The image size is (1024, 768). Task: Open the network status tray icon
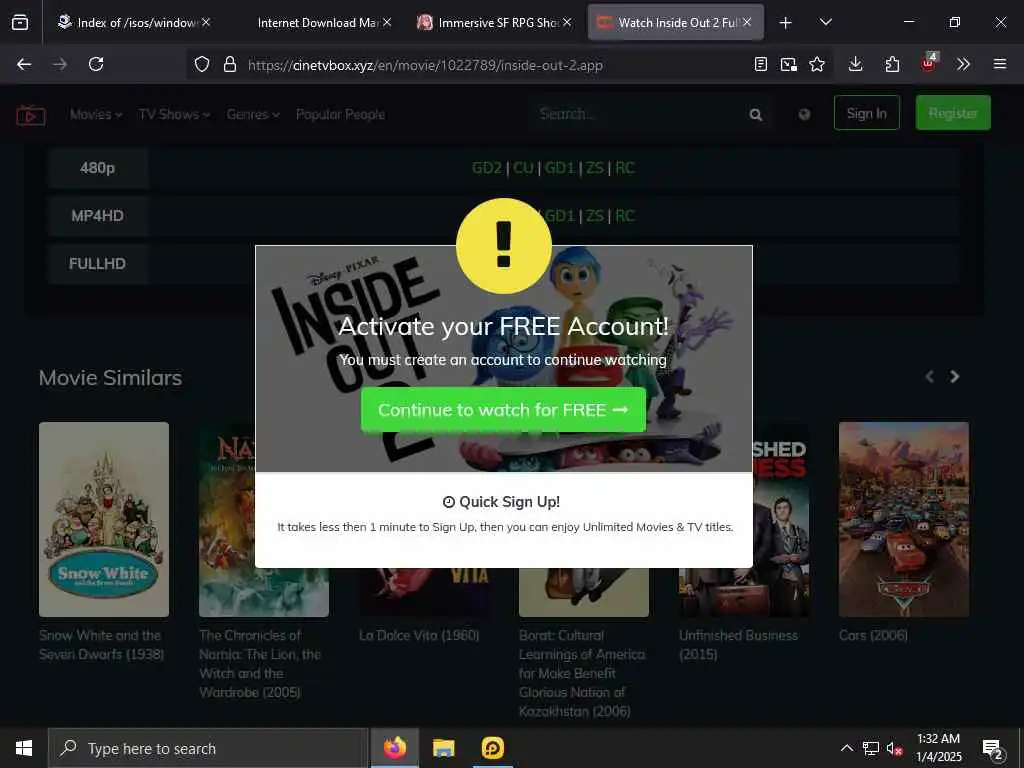[871, 748]
